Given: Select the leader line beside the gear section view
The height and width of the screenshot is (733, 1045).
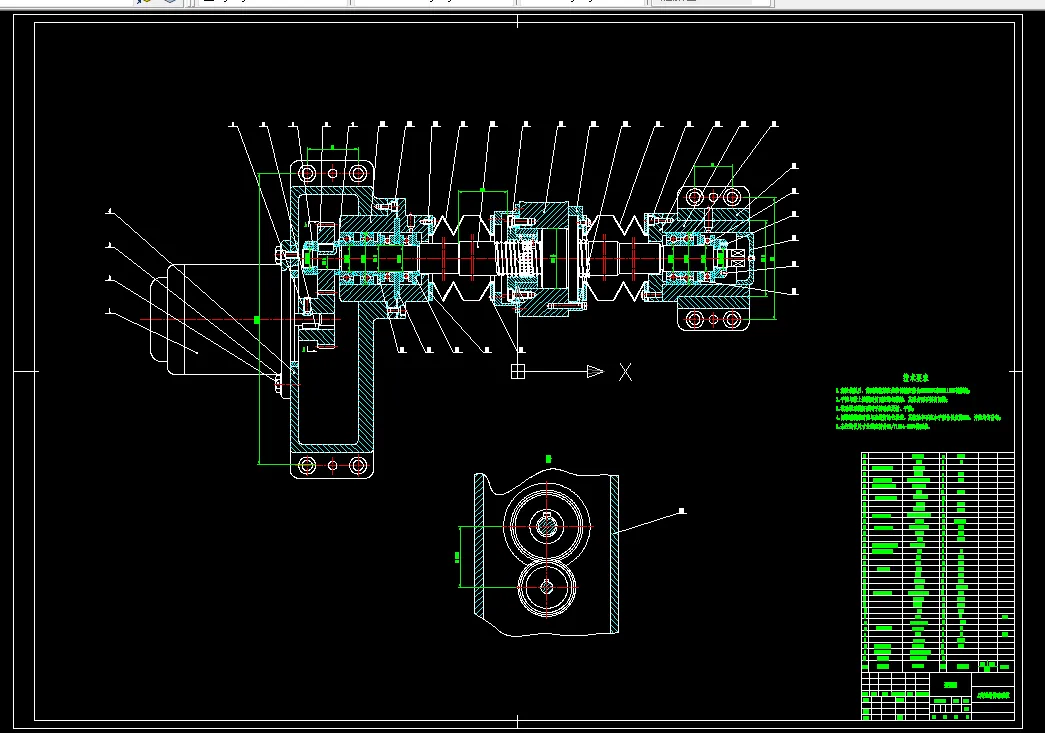Looking at the screenshot, I should pyautogui.click(x=648, y=522).
